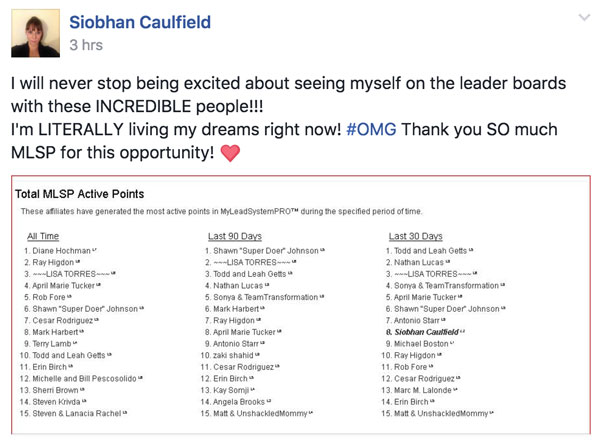Image resolution: width=600 pixels, height=445 pixels.
Task: Open Siobhan Caulfield's profile picture
Action: [x=35, y=33]
